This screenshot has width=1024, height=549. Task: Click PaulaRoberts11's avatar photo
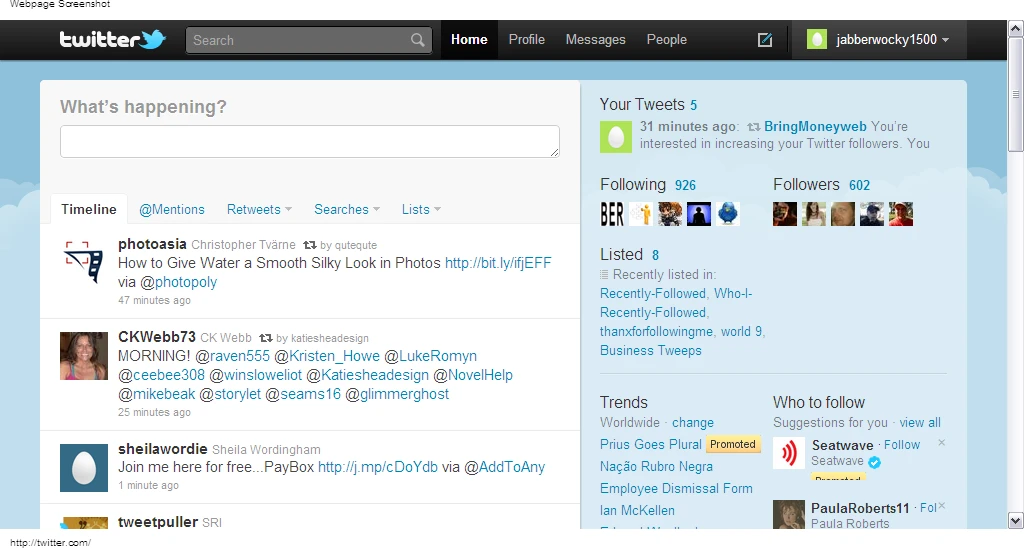[789, 514]
